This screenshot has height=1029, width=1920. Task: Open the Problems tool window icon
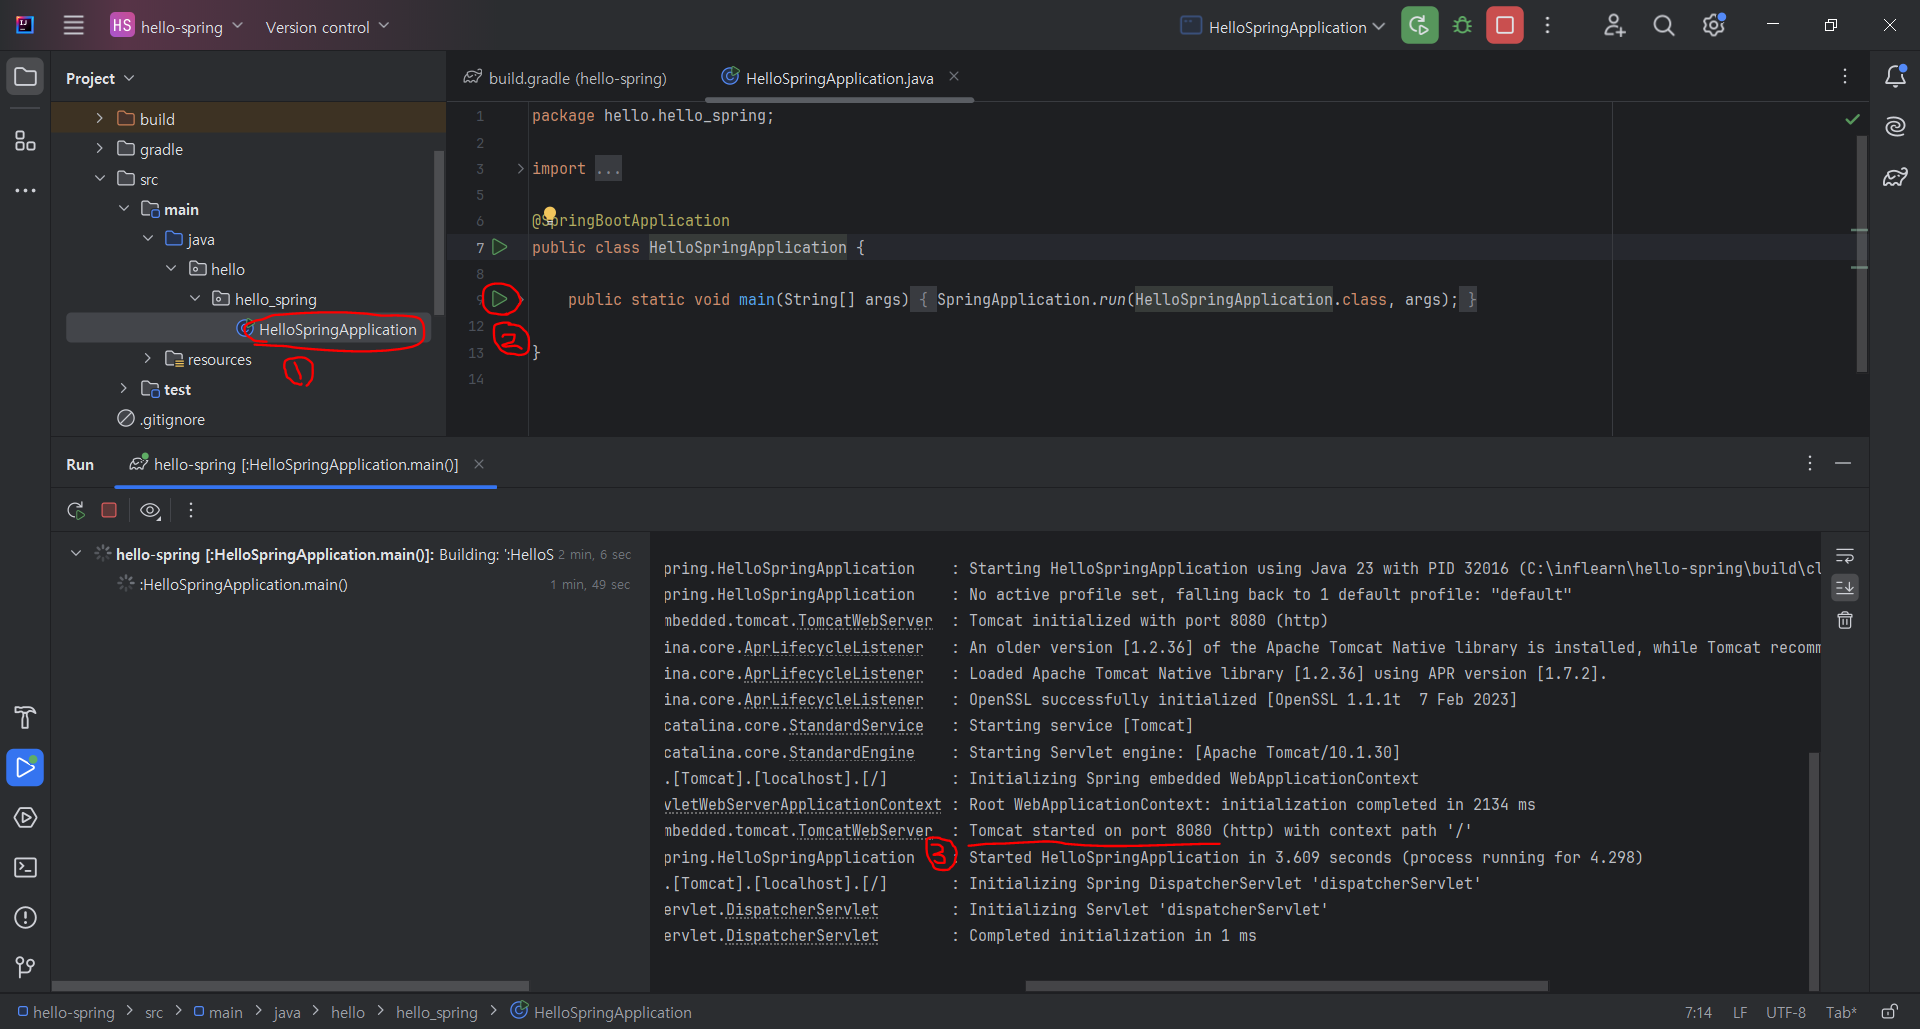point(25,918)
